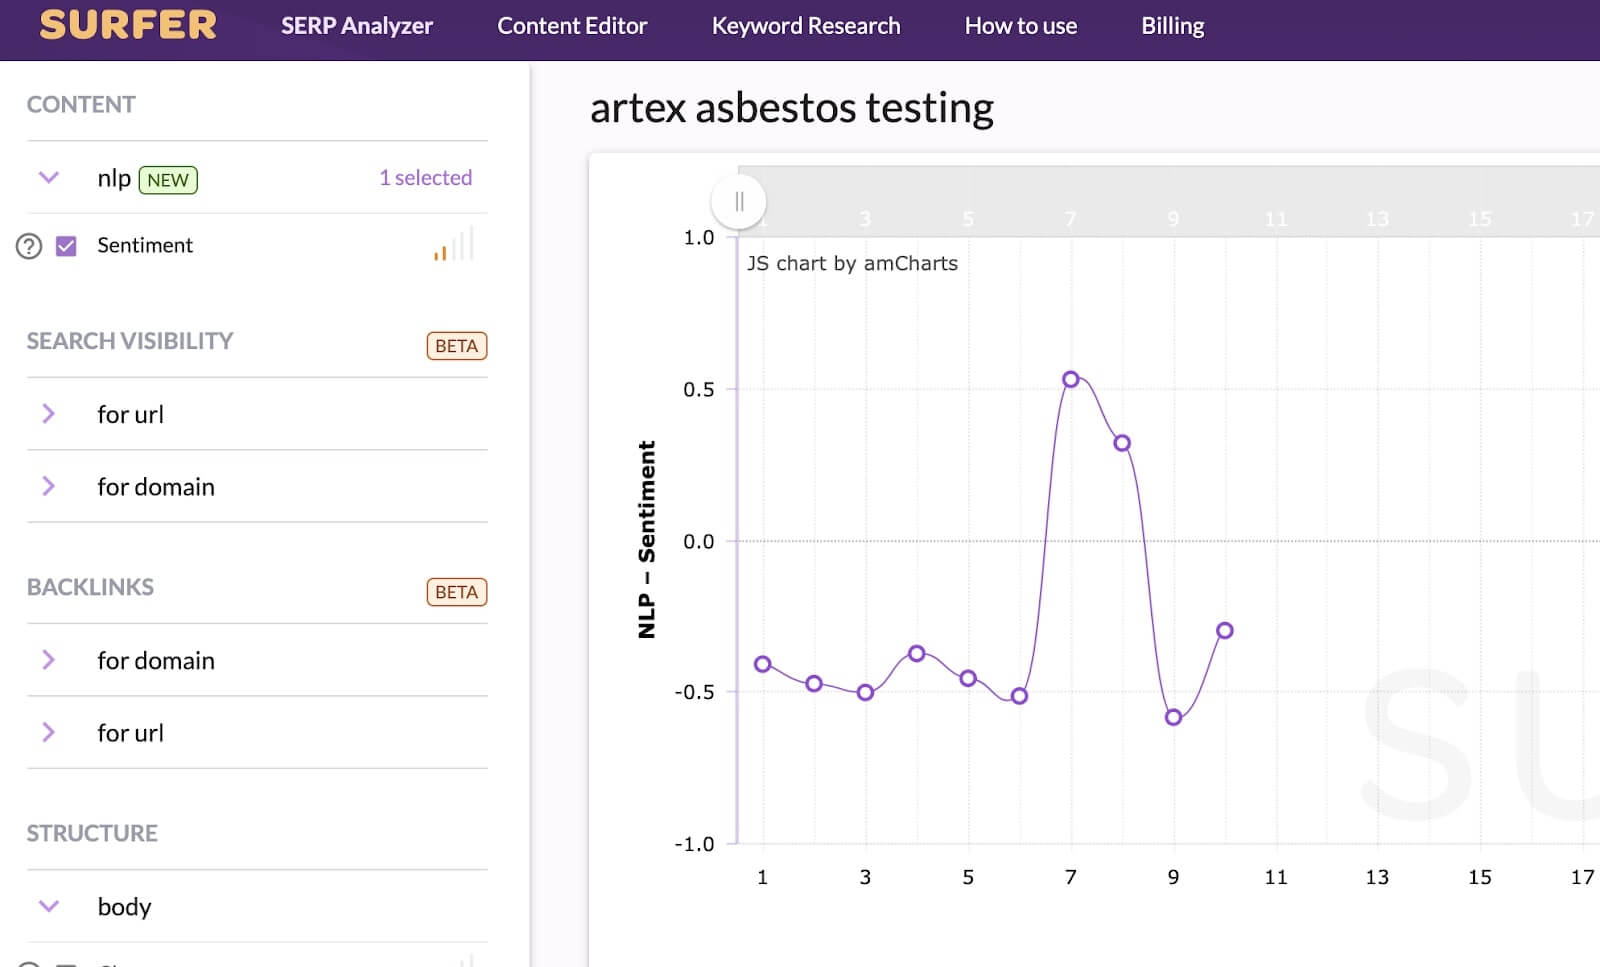Expand "for url" under Search Visibility
The height and width of the screenshot is (967, 1600).
pyautogui.click(x=48, y=414)
